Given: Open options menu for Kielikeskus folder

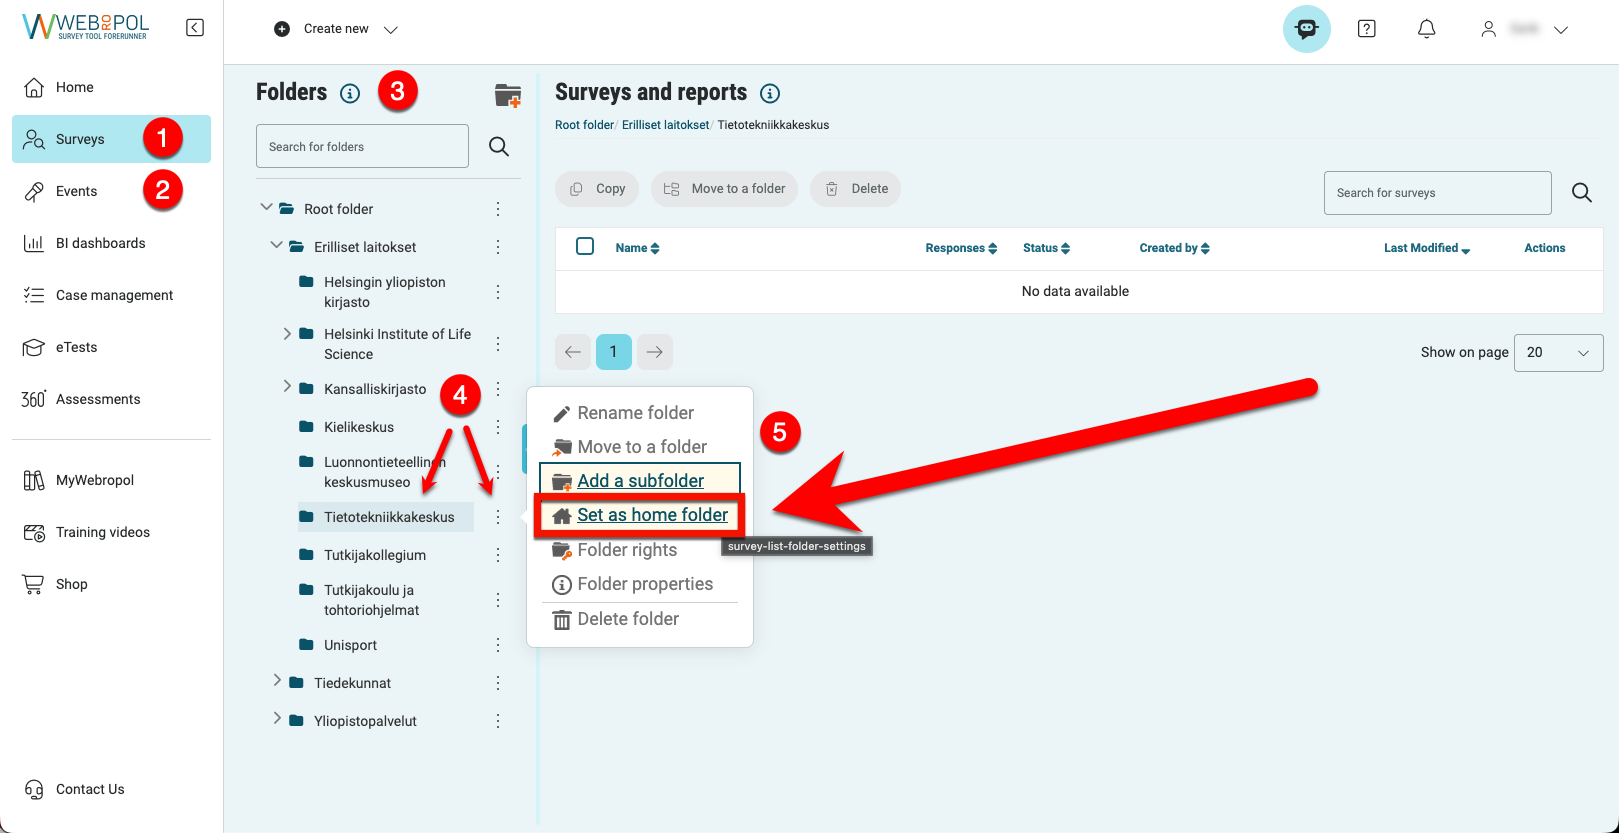Looking at the screenshot, I should (x=498, y=427).
